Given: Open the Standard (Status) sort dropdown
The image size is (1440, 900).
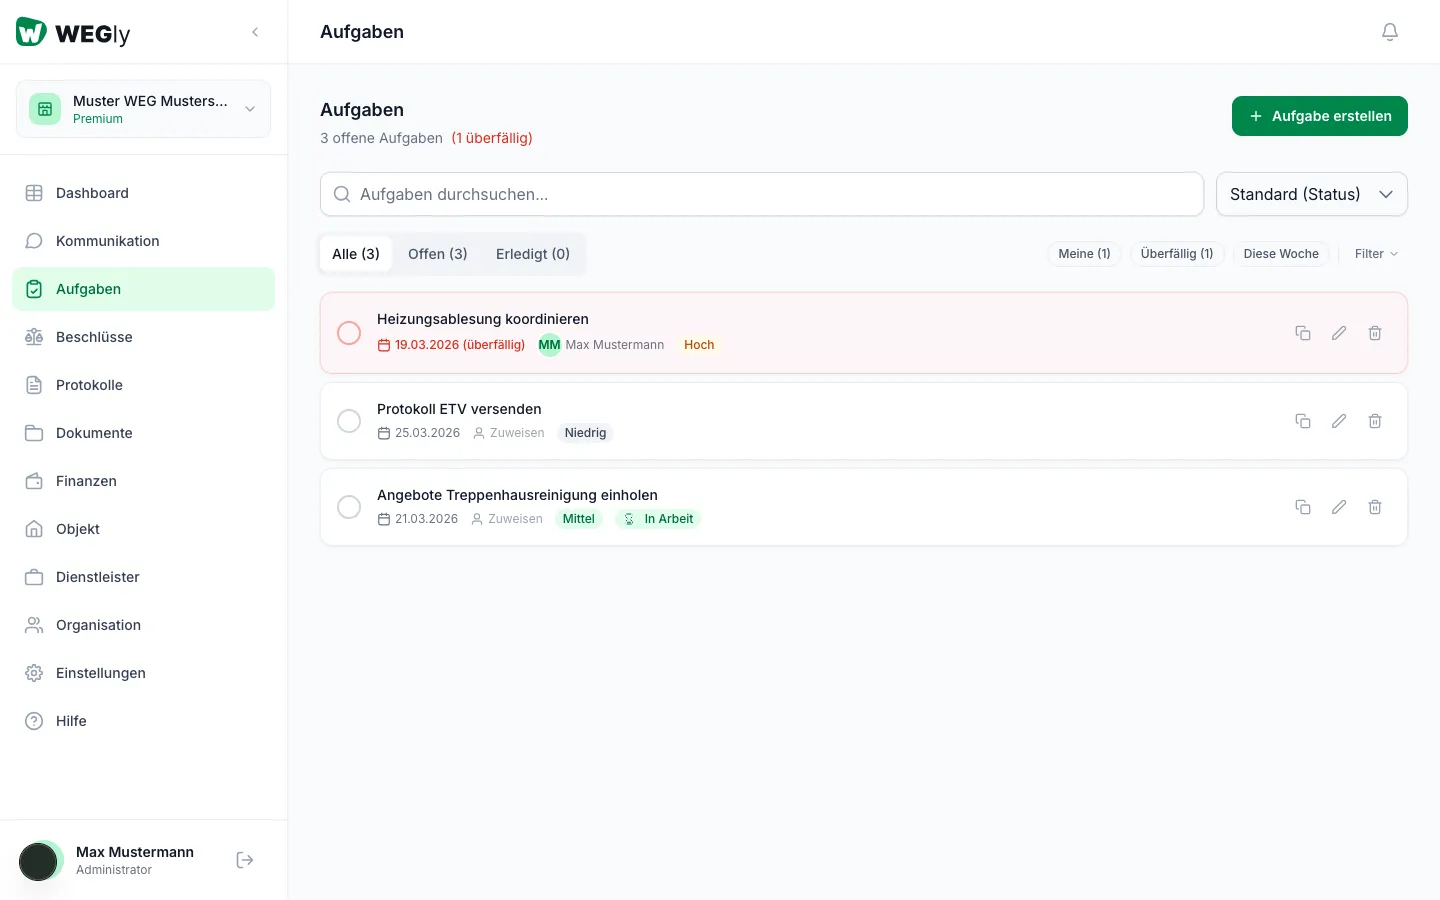Looking at the screenshot, I should click(x=1312, y=194).
